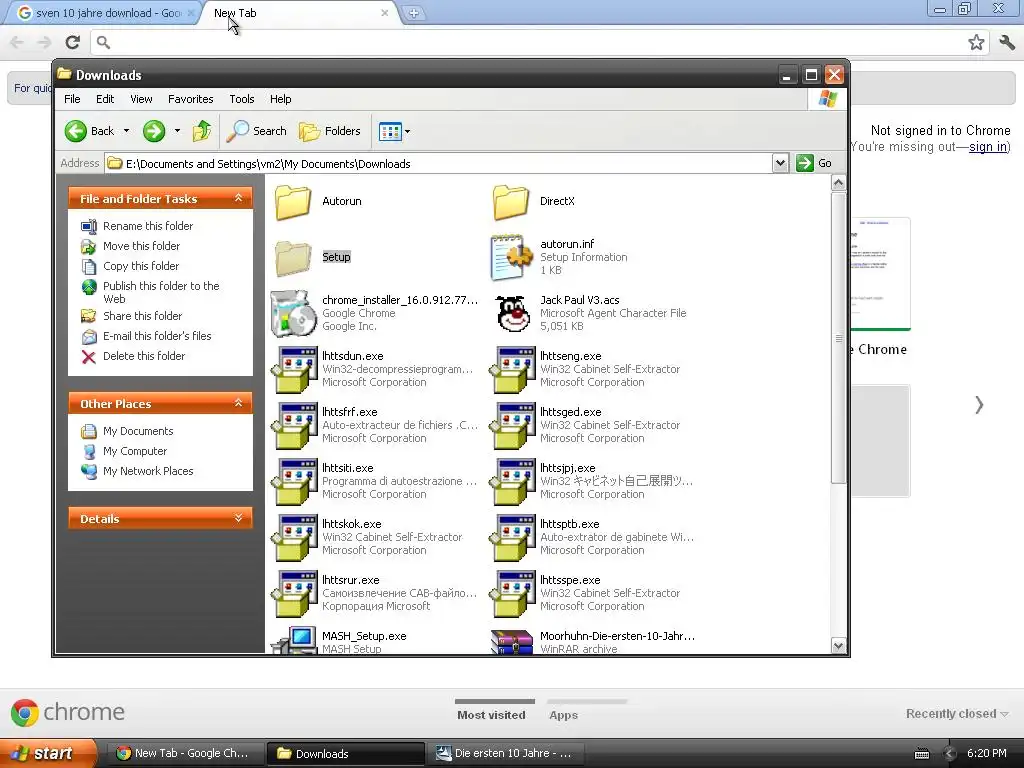Click Move this folder
The height and width of the screenshot is (768, 1024).
[141, 246]
